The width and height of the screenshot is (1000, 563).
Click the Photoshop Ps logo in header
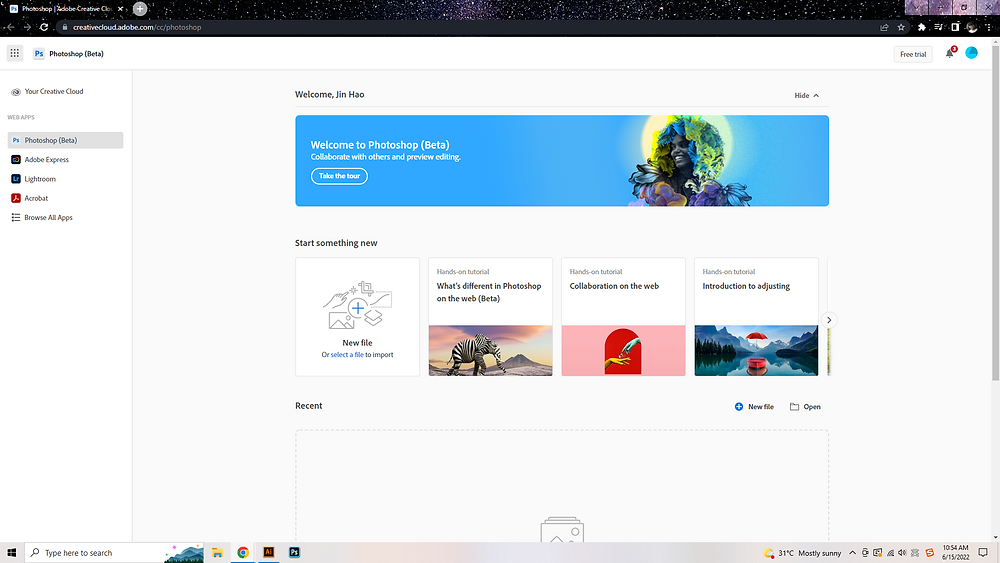pos(39,54)
